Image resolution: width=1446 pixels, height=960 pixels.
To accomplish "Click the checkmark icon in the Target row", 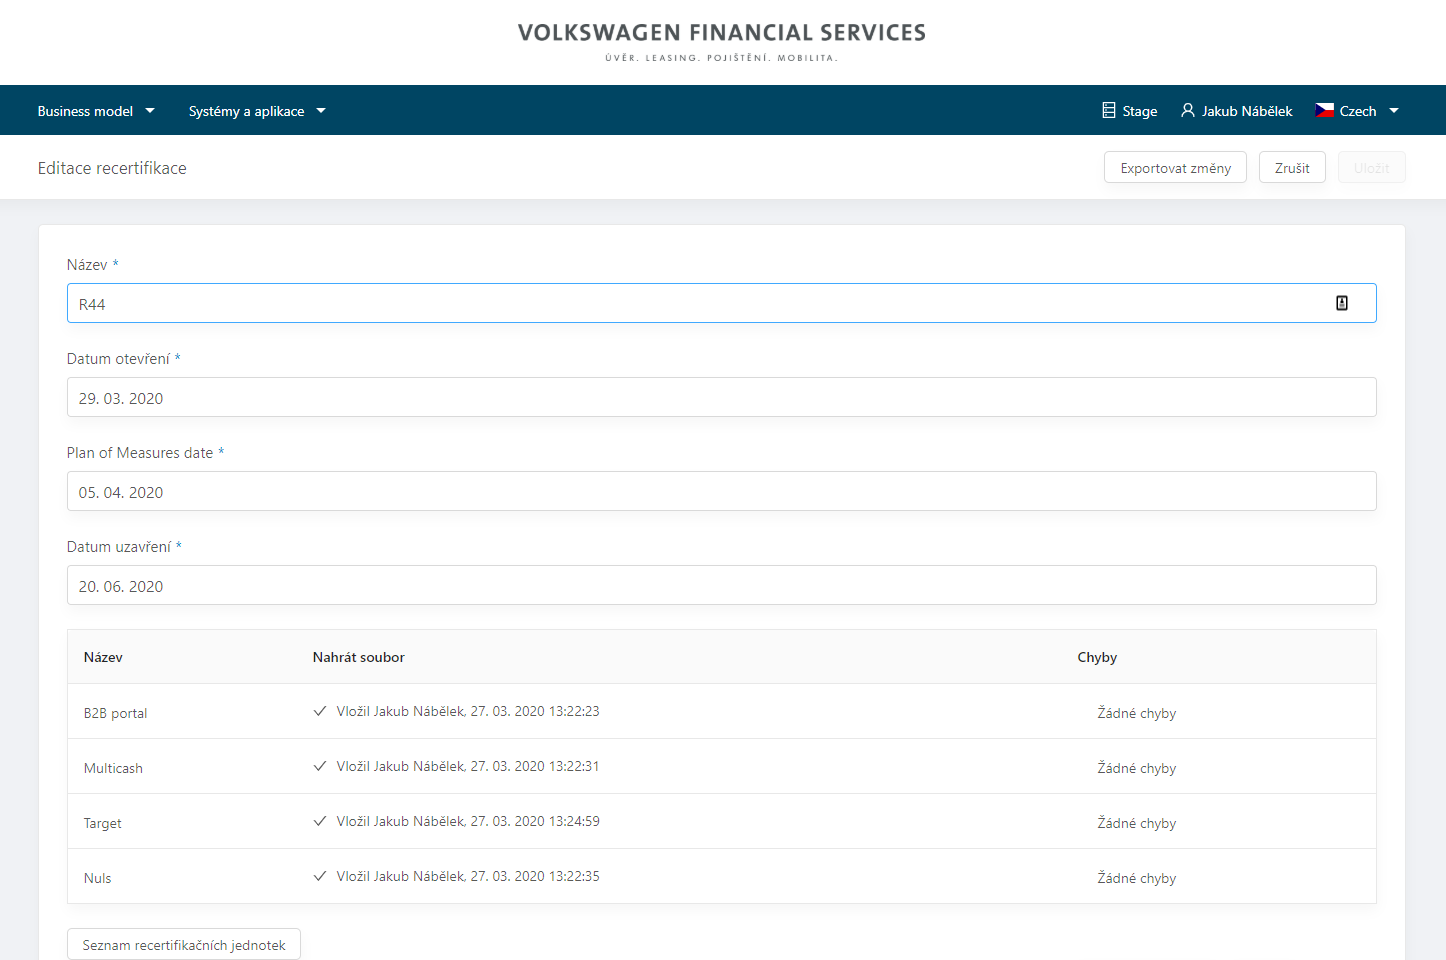I will [320, 820].
